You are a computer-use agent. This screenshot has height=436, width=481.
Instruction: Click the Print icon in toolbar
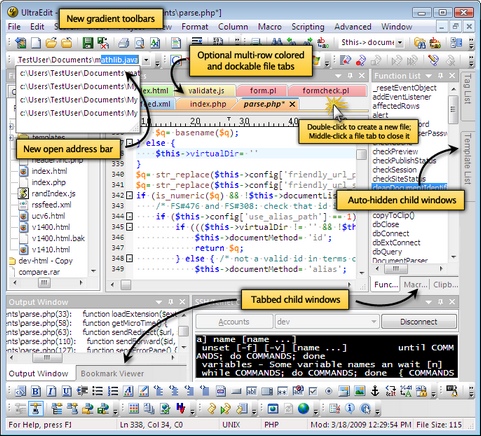tap(124, 43)
